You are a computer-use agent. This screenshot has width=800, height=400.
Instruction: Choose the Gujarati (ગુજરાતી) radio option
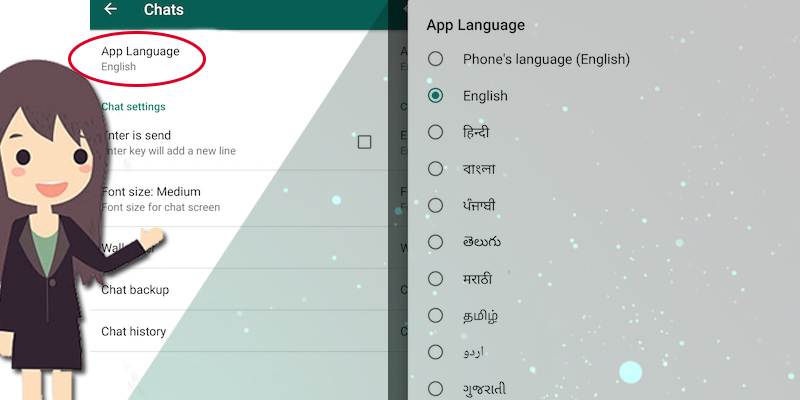435,388
